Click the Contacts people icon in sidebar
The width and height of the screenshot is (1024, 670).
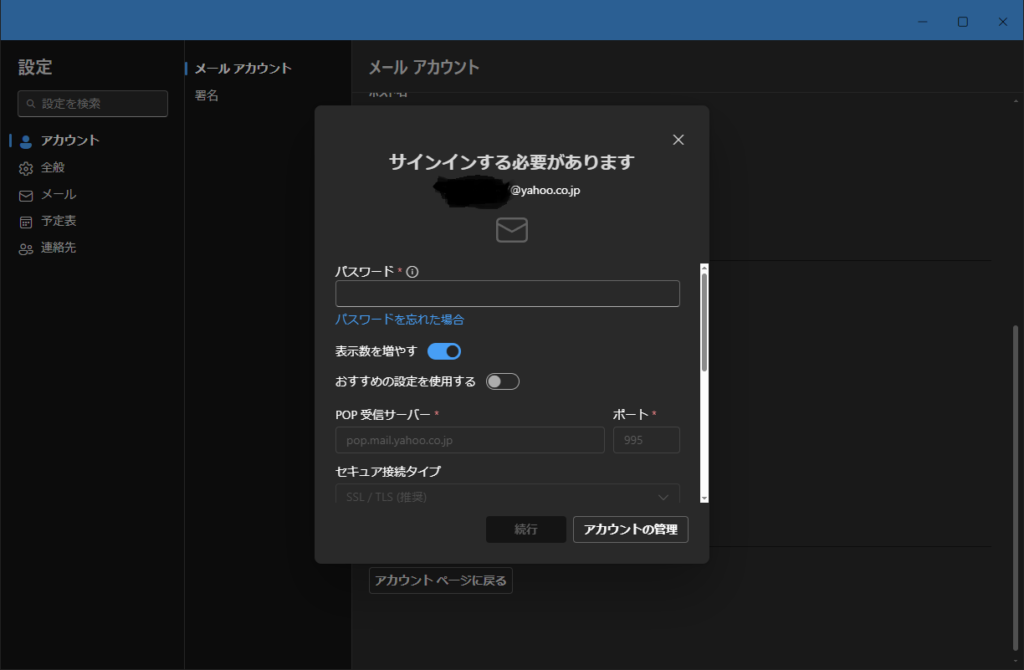point(26,249)
